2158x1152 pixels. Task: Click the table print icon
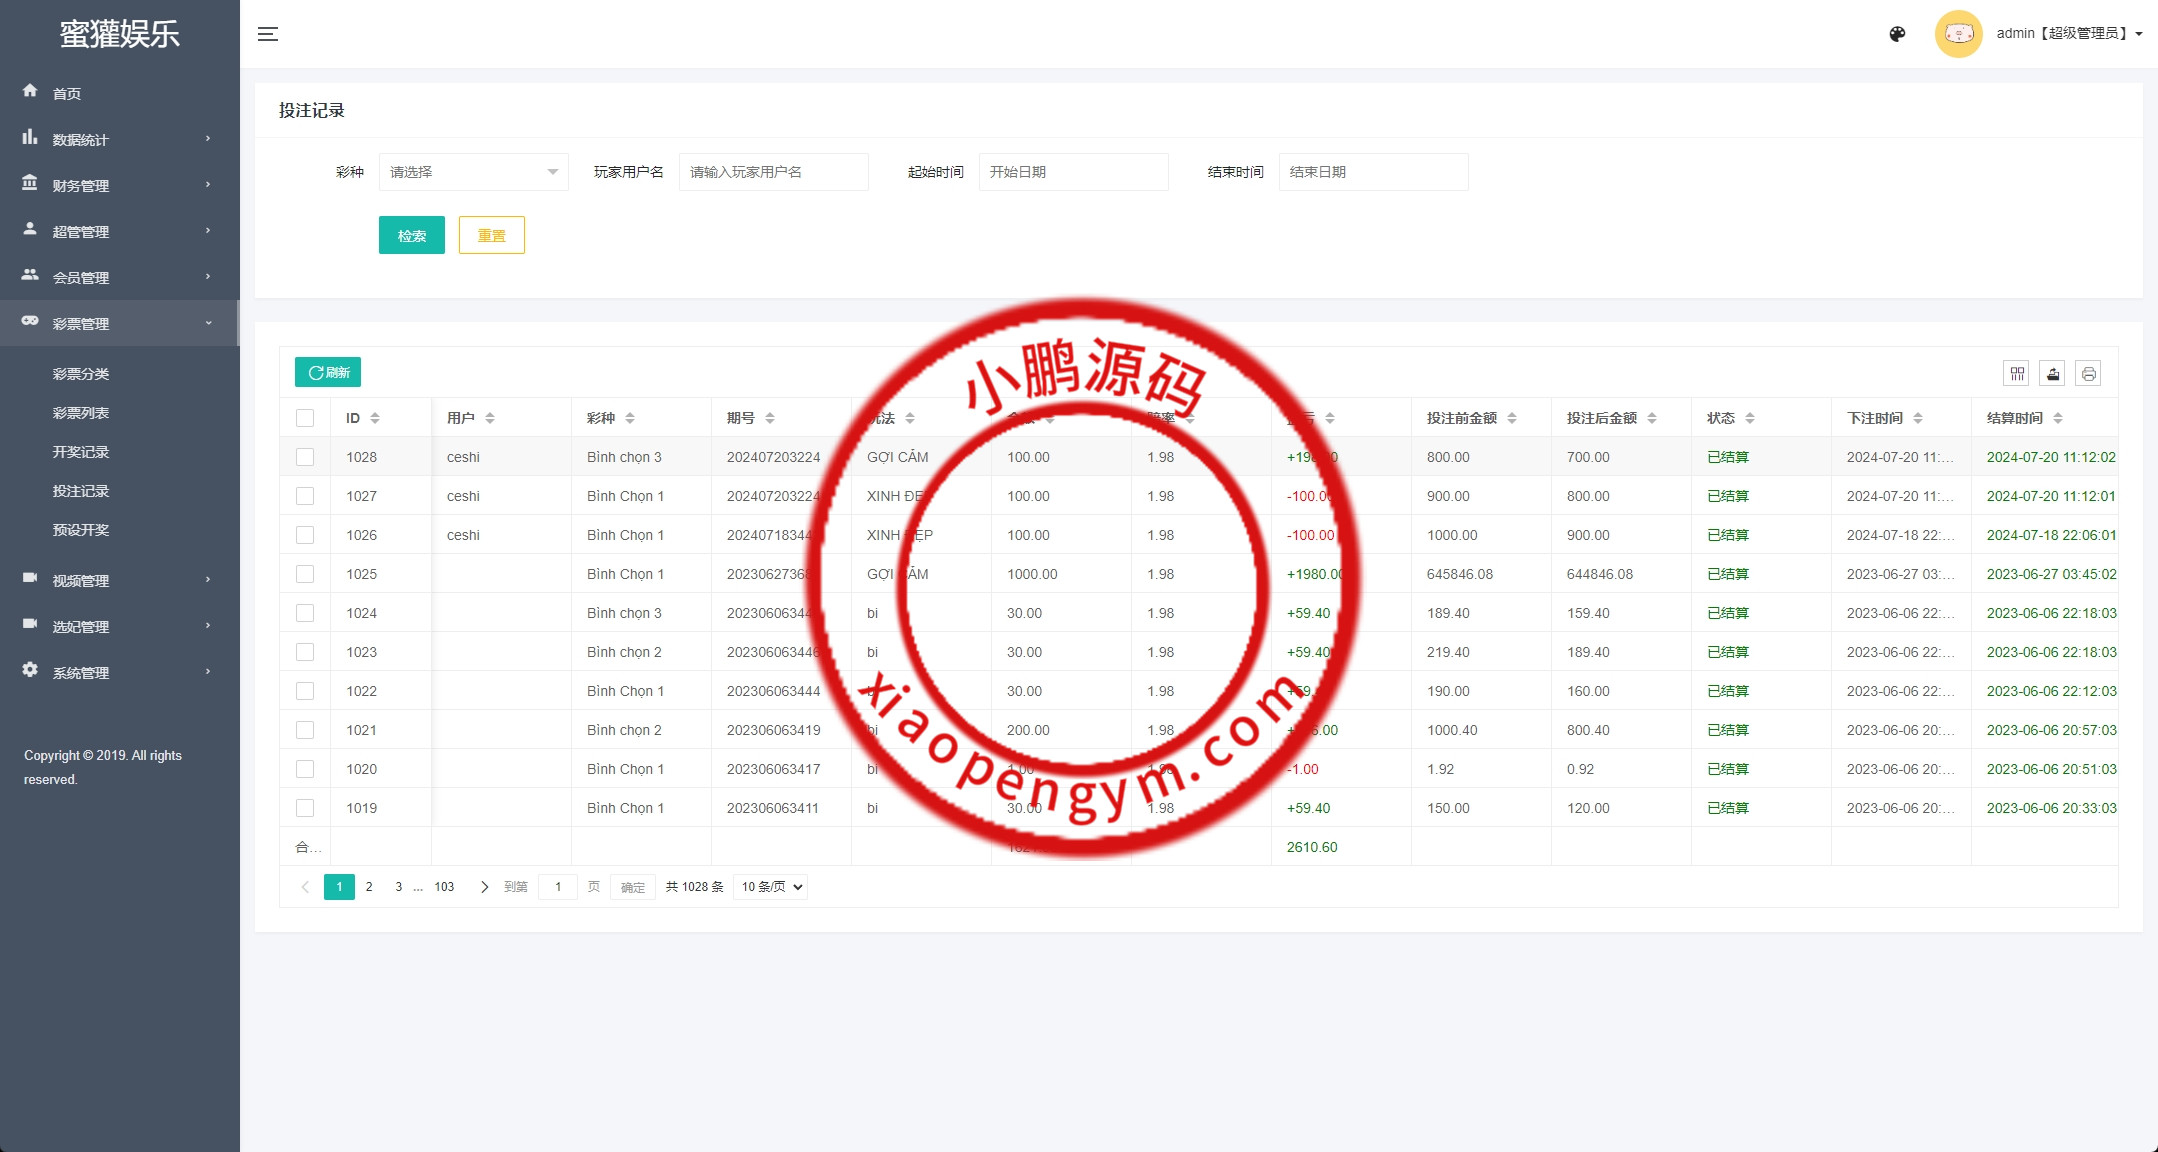2088,374
